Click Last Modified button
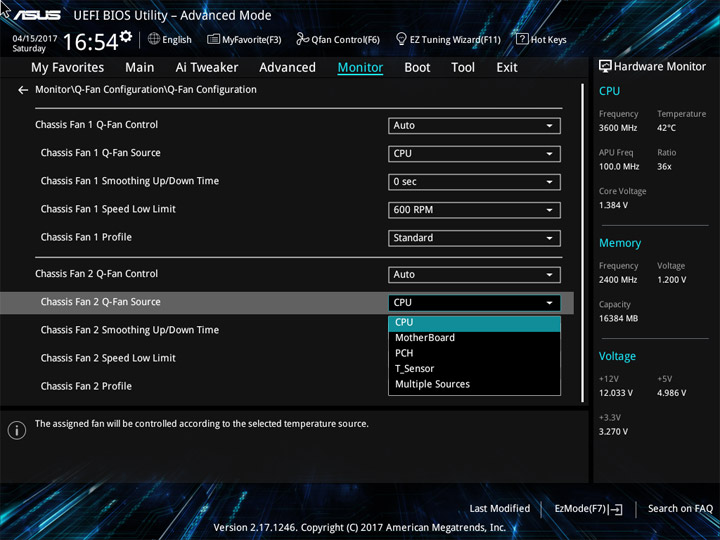Image resolution: width=720 pixels, height=540 pixels. tap(500, 509)
